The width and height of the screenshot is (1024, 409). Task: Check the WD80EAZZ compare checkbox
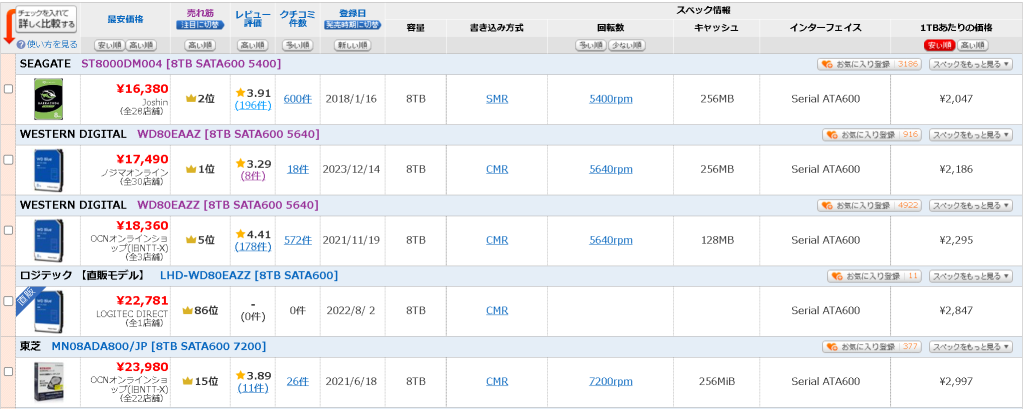point(8,230)
